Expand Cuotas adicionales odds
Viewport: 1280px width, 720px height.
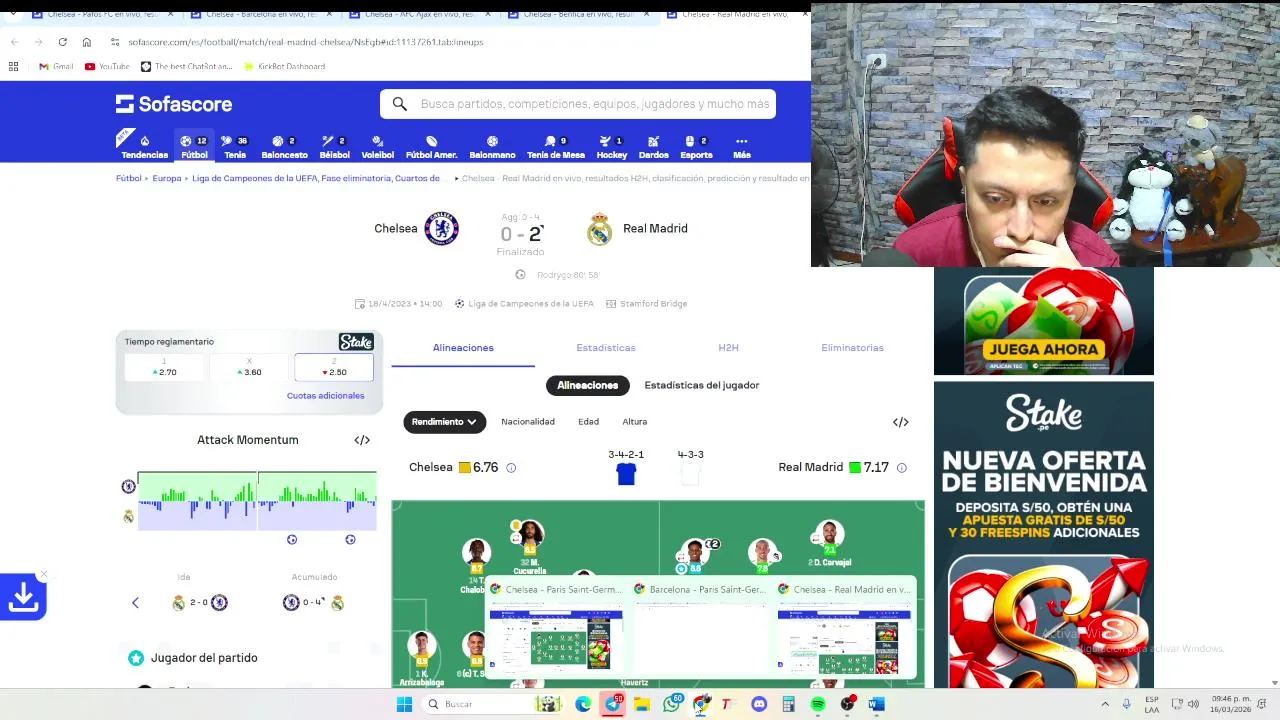tap(325, 396)
